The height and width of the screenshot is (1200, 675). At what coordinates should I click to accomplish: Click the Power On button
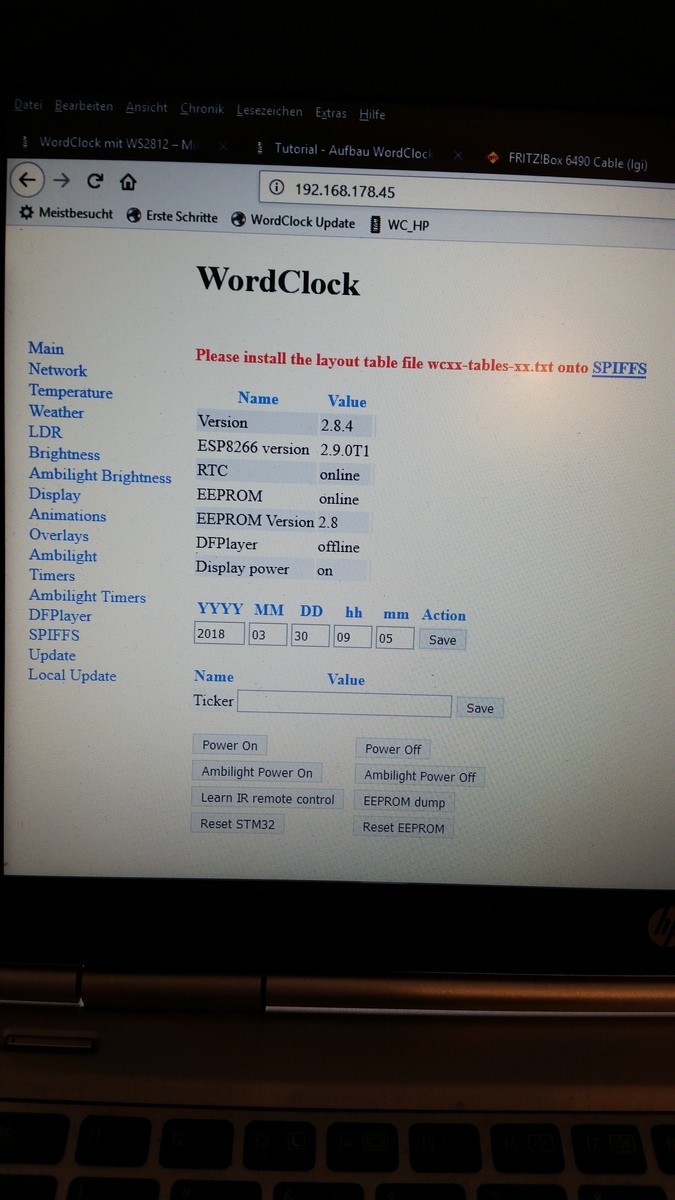(230, 745)
